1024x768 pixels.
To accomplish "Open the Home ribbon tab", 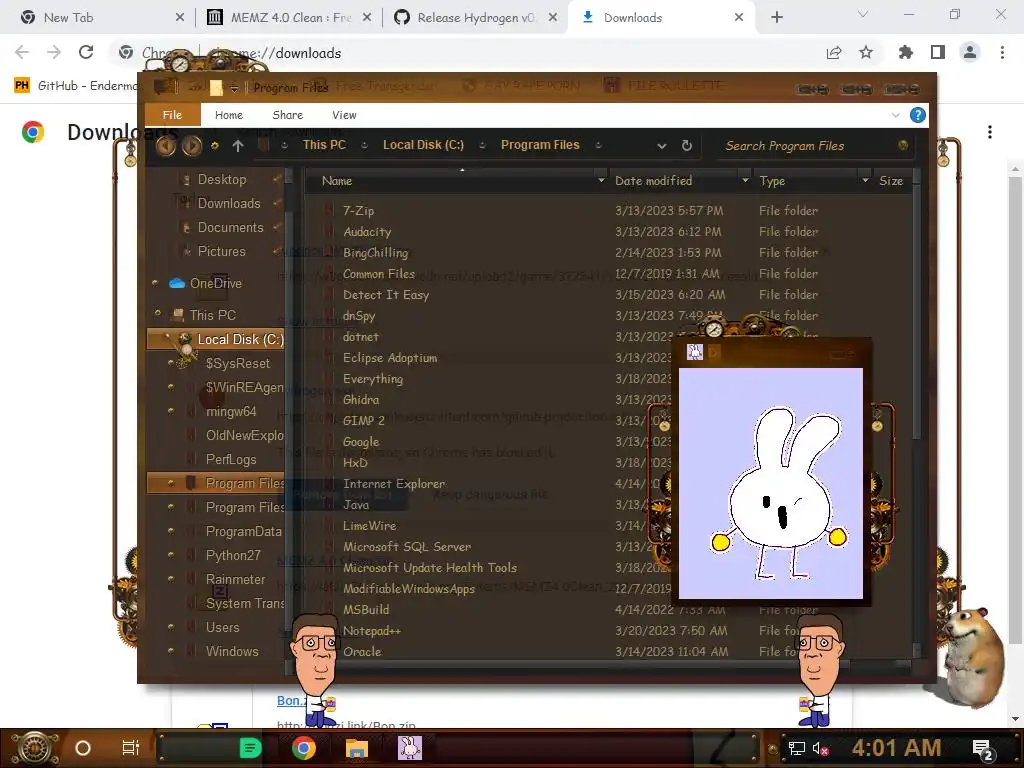I will [x=229, y=115].
